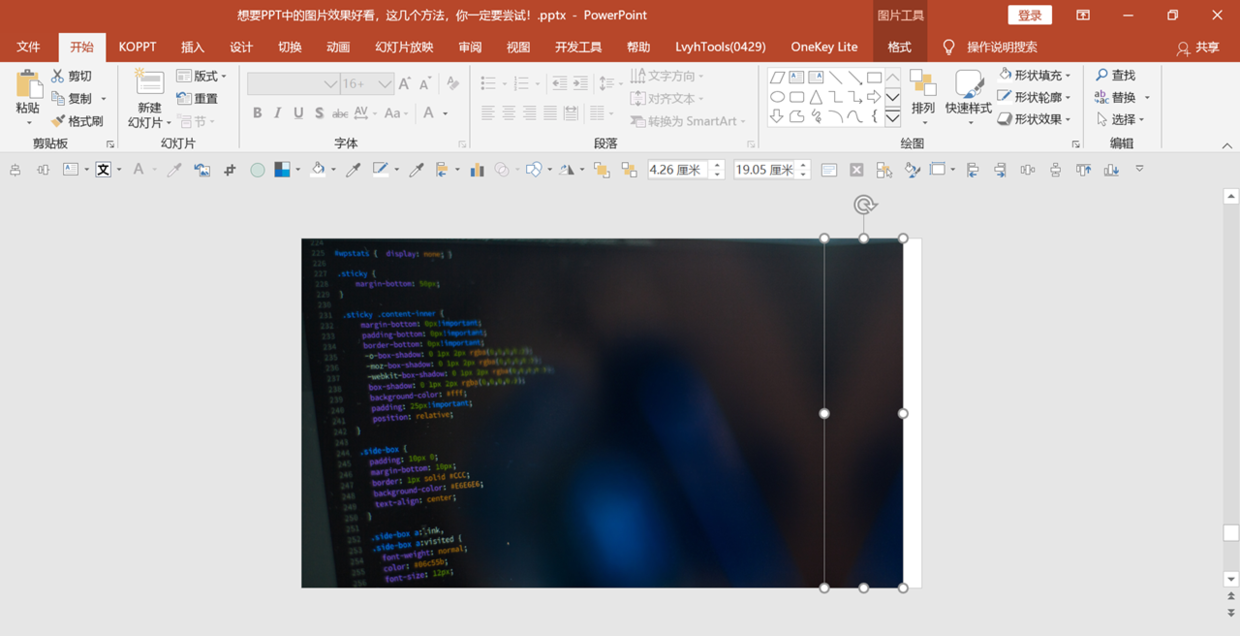Toggle right text alignment in paragraph group
The width and height of the screenshot is (1240, 636).
click(529, 113)
